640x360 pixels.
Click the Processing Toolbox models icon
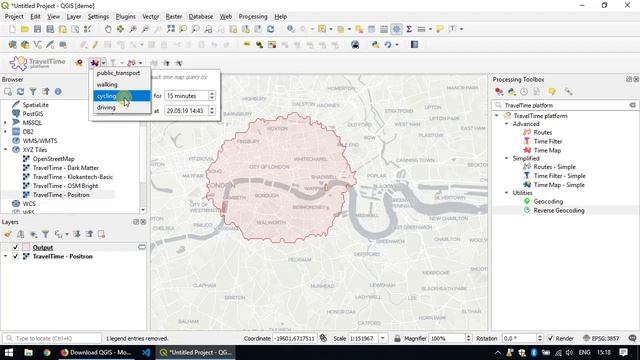[x=499, y=92]
